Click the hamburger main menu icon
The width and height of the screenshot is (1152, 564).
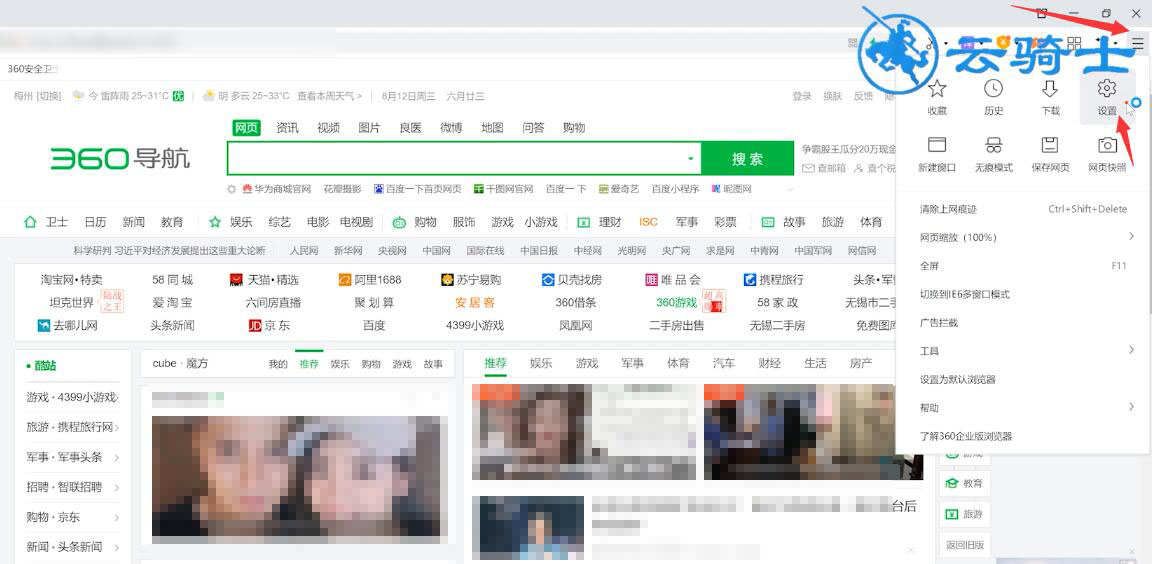(1137, 43)
